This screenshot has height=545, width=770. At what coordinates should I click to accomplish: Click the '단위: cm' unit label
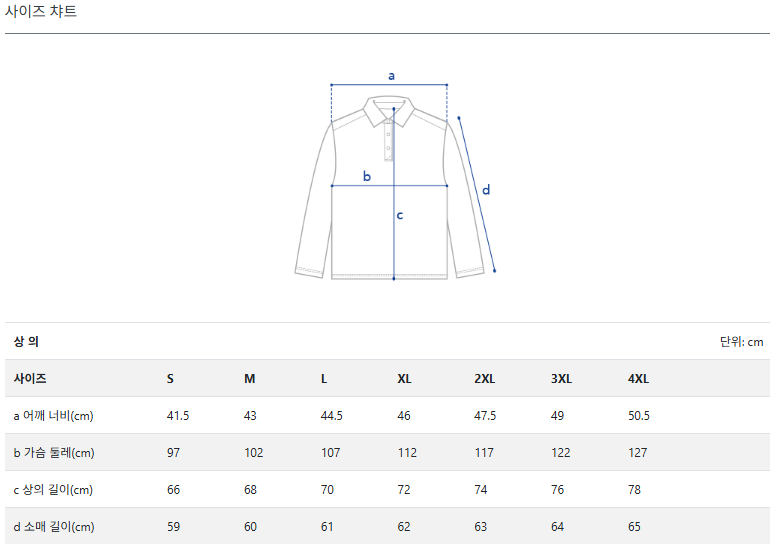[x=741, y=342]
